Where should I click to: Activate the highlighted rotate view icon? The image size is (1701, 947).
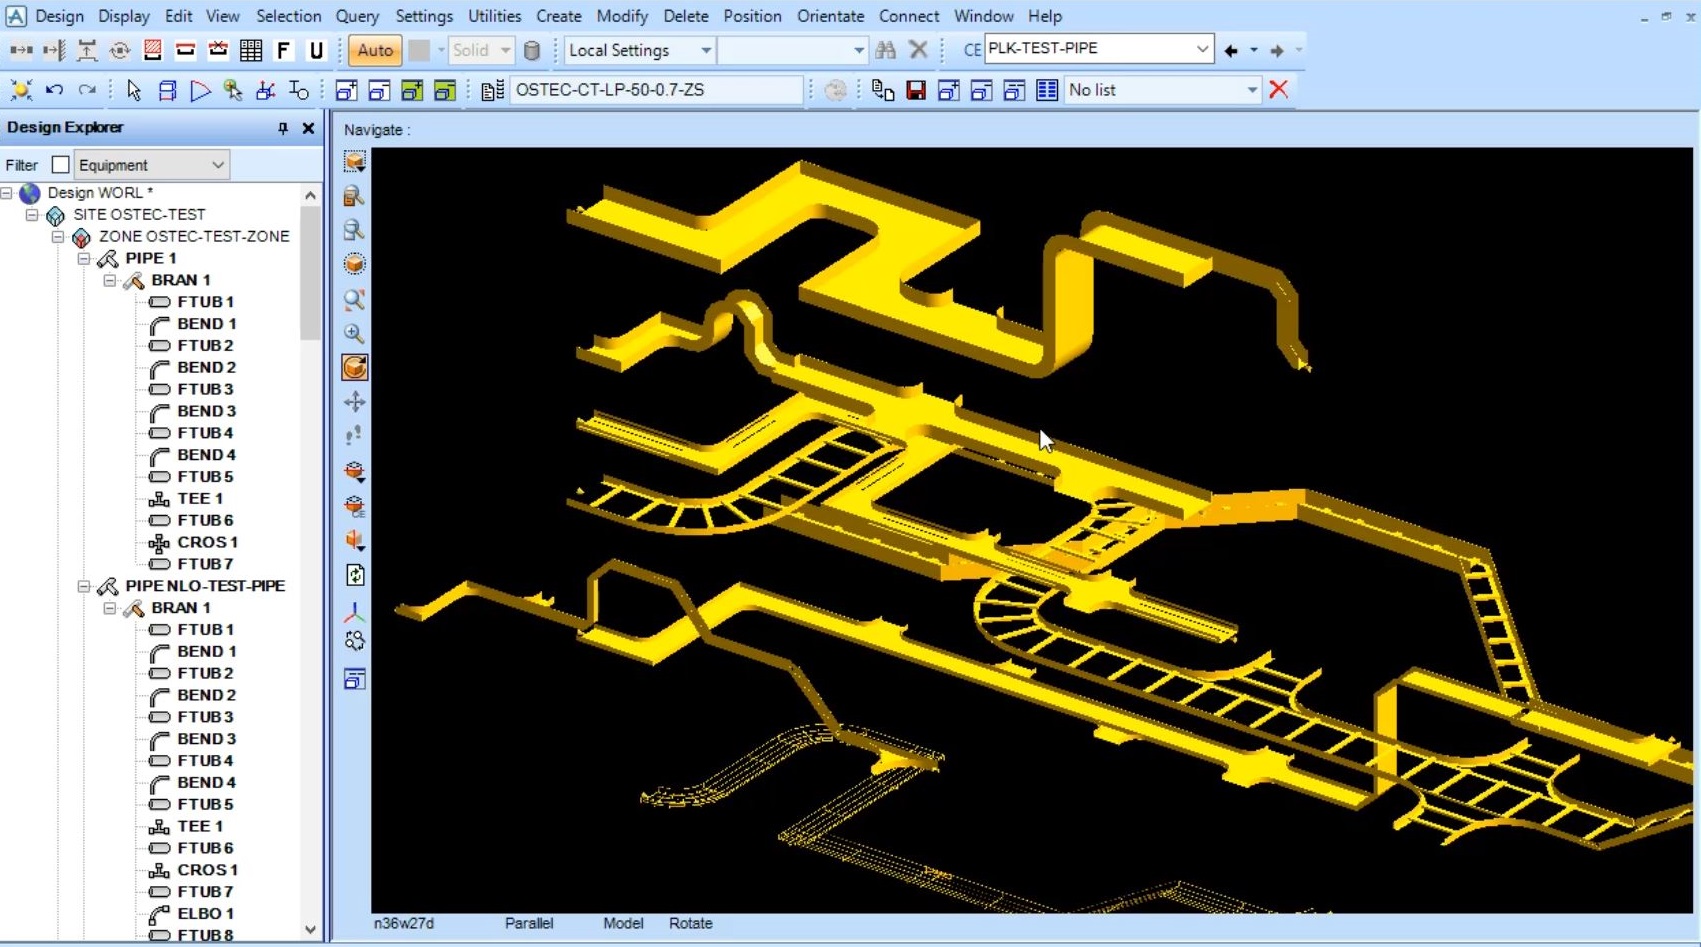point(354,367)
